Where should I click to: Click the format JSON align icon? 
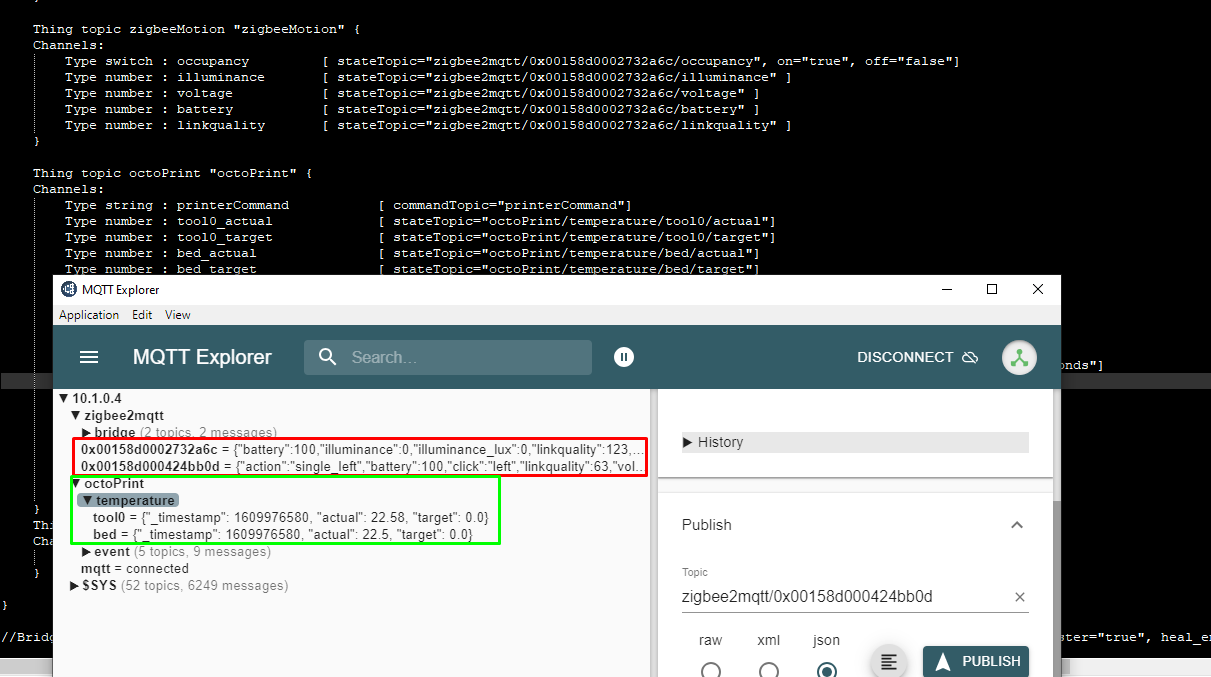pos(889,662)
